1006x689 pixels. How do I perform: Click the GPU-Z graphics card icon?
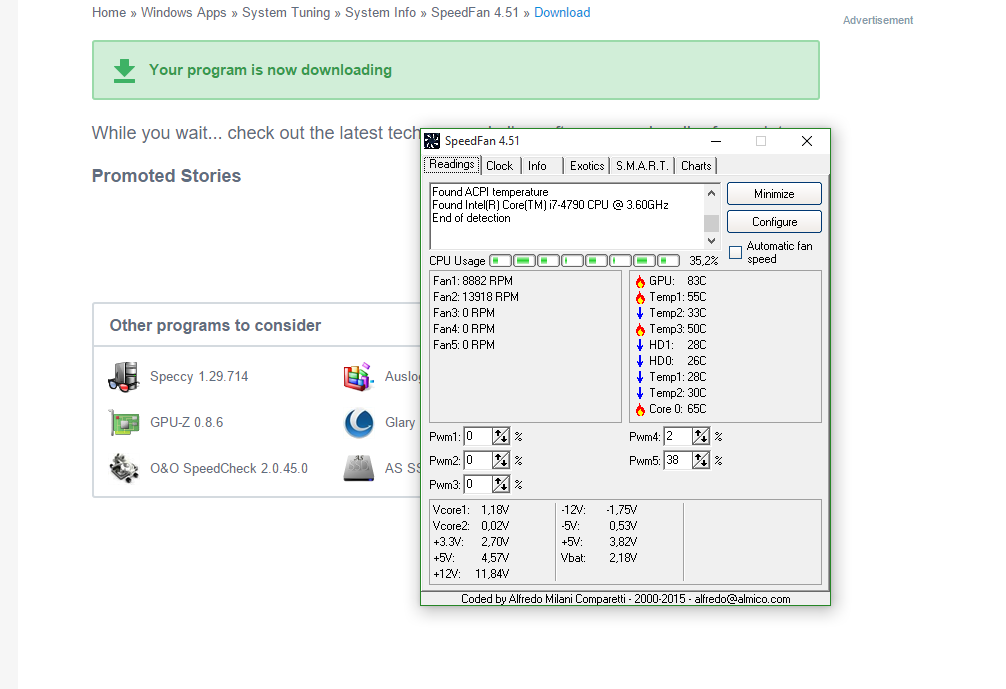coord(124,423)
